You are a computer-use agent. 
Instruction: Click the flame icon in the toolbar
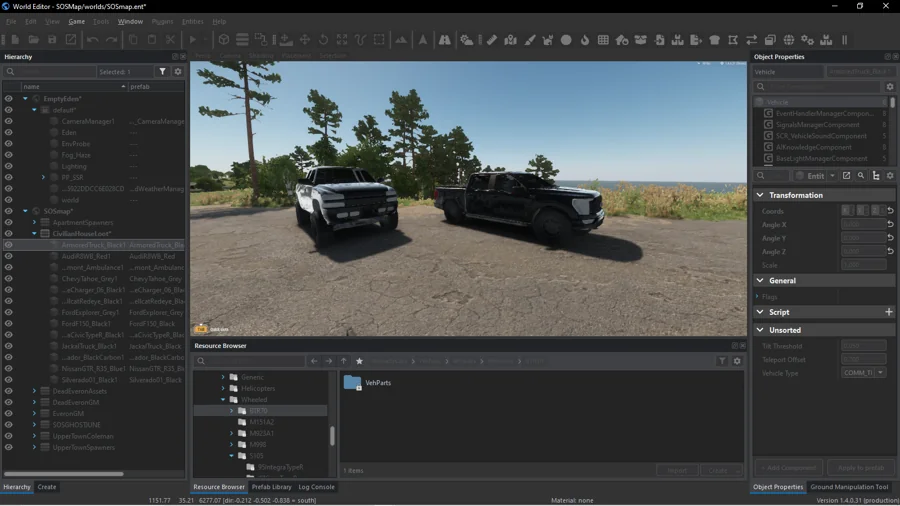(585, 40)
